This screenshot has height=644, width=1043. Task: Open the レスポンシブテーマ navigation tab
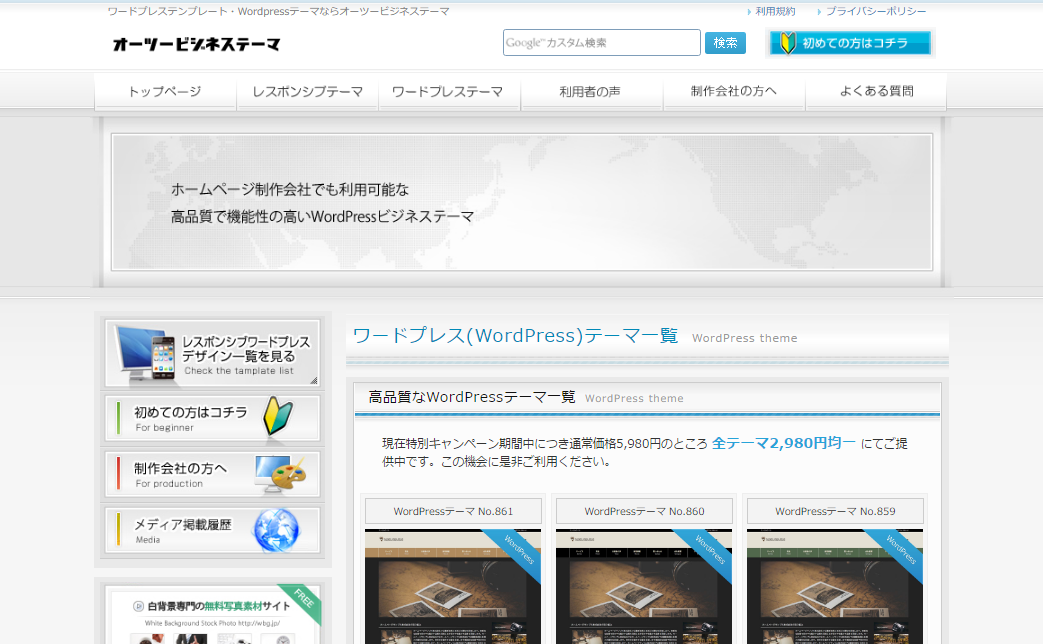click(x=307, y=92)
